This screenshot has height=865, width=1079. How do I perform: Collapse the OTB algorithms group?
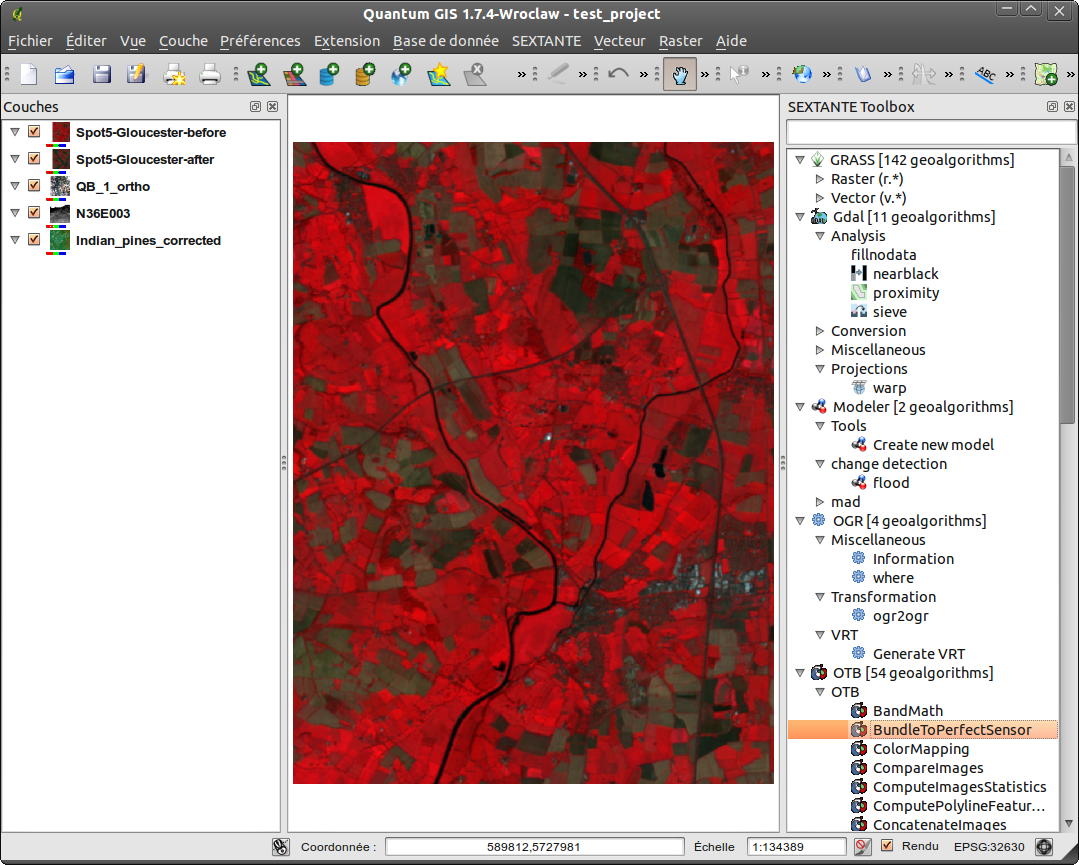point(799,673)
